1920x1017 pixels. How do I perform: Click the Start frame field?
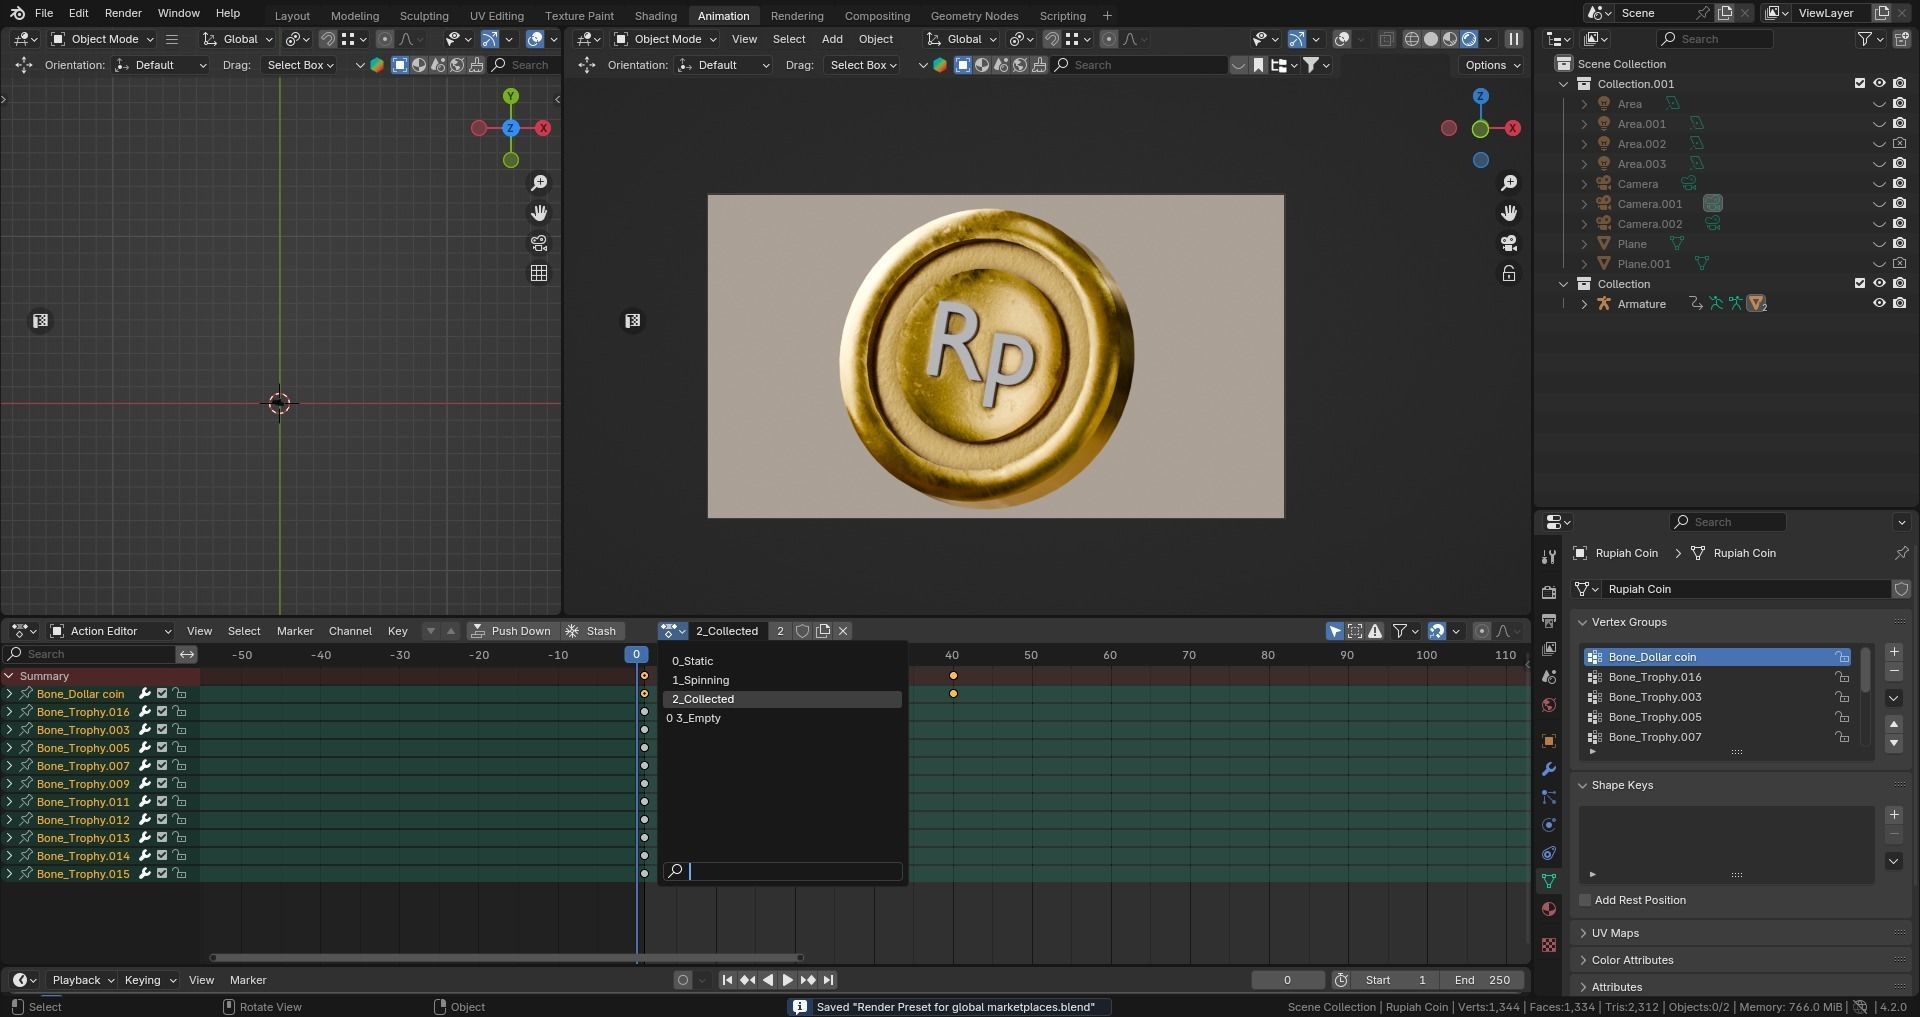[x=1397, y=980]
